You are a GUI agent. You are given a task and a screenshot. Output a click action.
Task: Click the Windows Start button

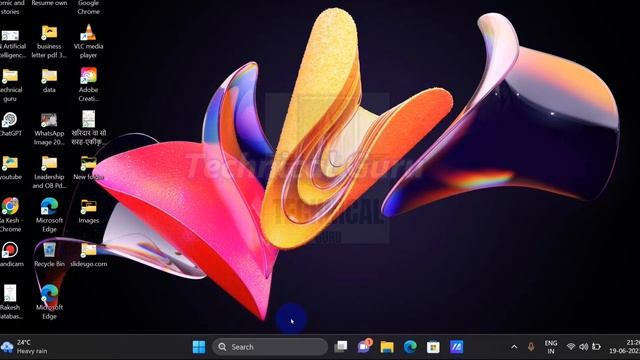pos(199,347)
